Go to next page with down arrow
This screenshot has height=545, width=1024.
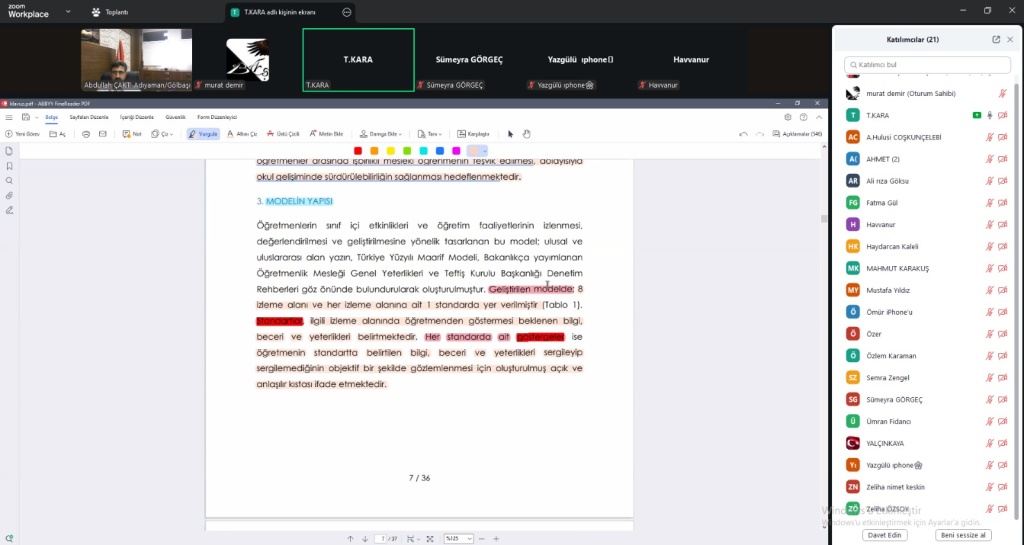(365, 539)
